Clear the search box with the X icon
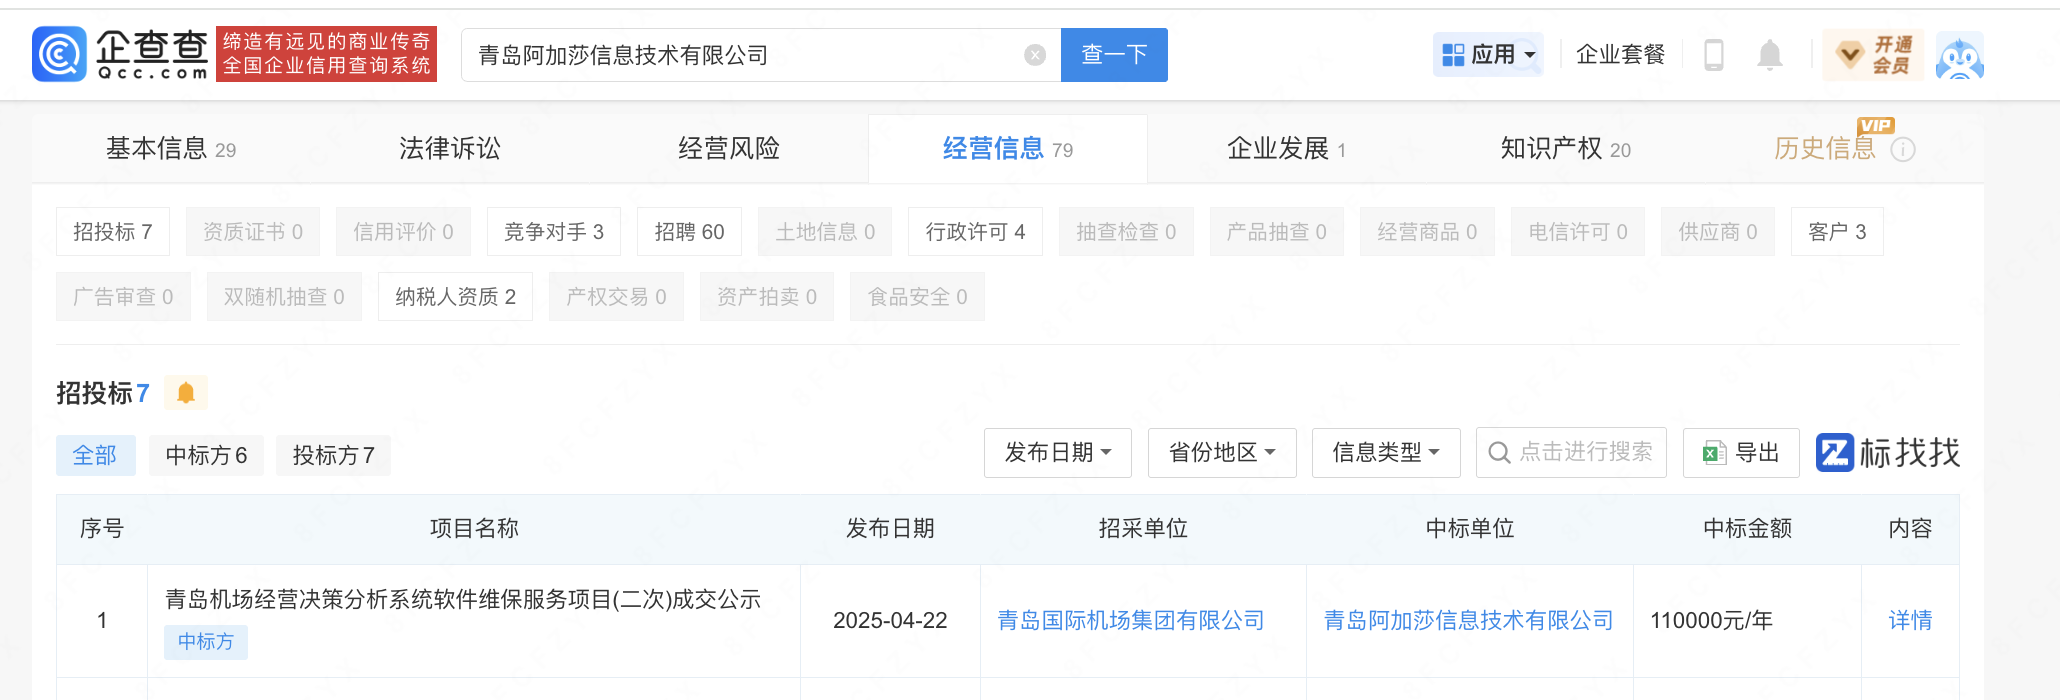This screenshot has width=2060, height=700. click(1035, 55)
